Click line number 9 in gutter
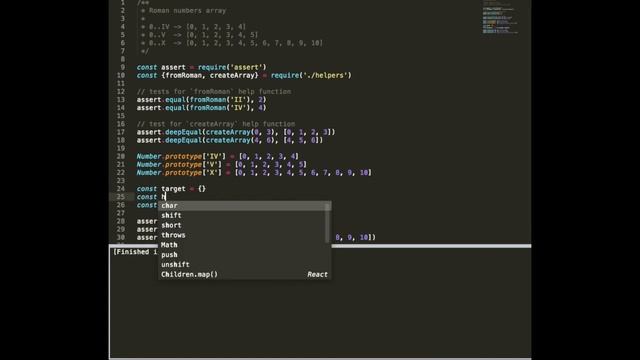Viewport: 640px width, 360px height. pyautogui.click(x=122, y=67)
